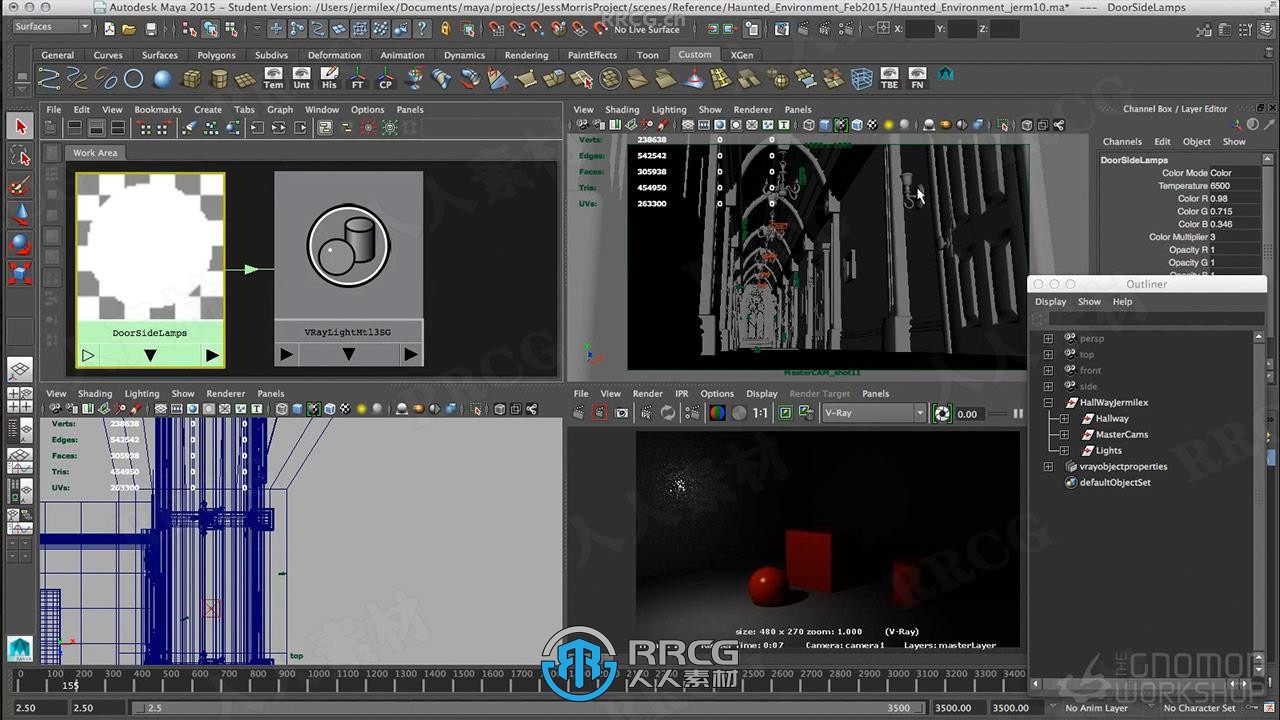Select the Work Area tab

tap(95, 153)
